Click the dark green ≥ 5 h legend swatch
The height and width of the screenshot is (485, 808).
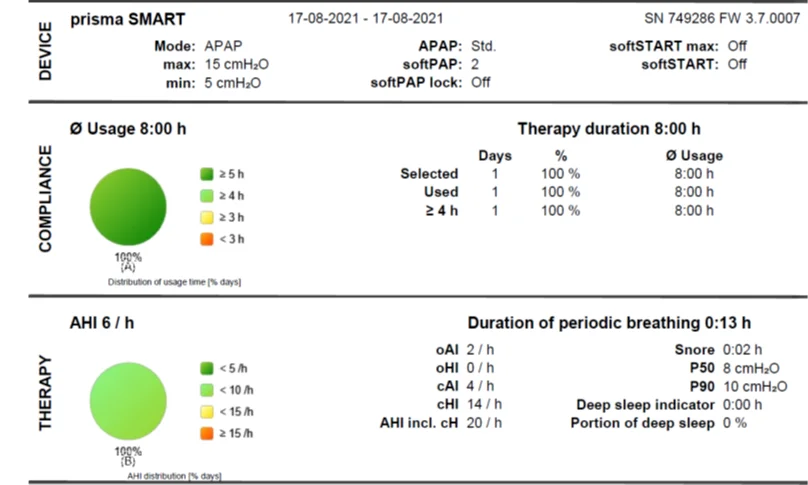(x=207, y=172)
